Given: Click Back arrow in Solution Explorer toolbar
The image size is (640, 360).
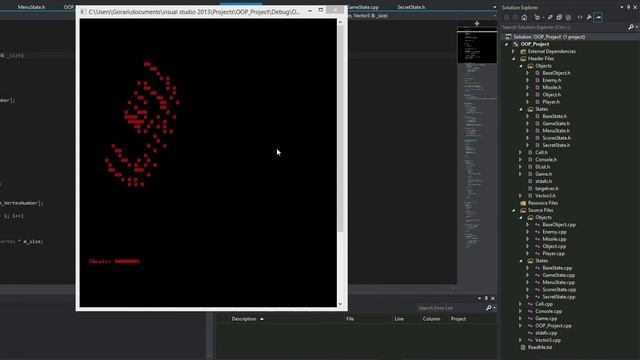Looking at the screenshot, I should tap(507, 17).
